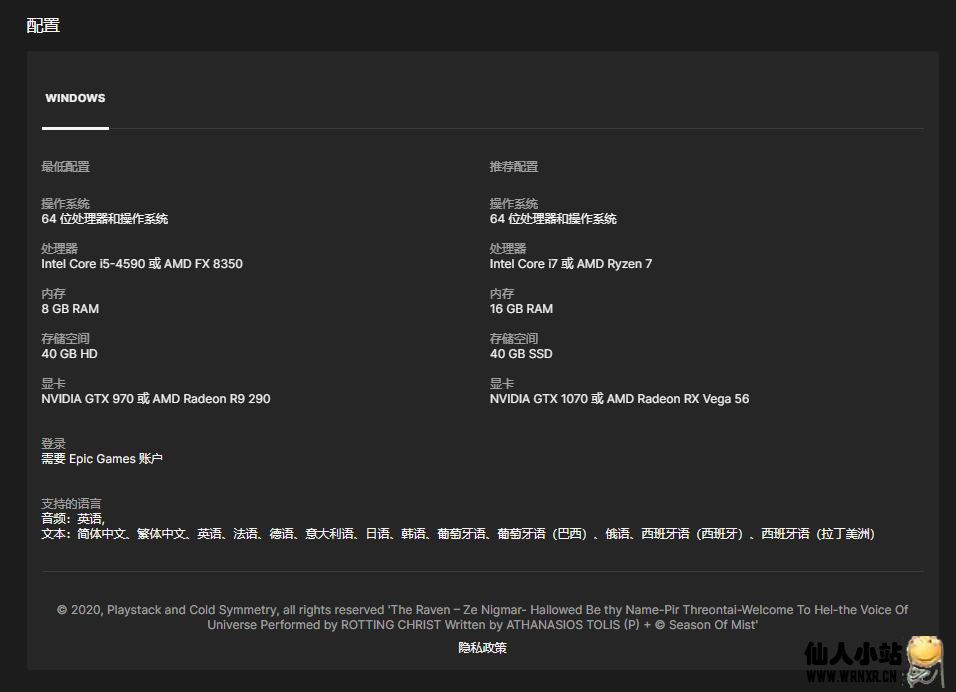The width and height of the screenshot is (956, 692).
Task: Open the 隐私政策 privacy policy link
Action: tap(483, 648)
